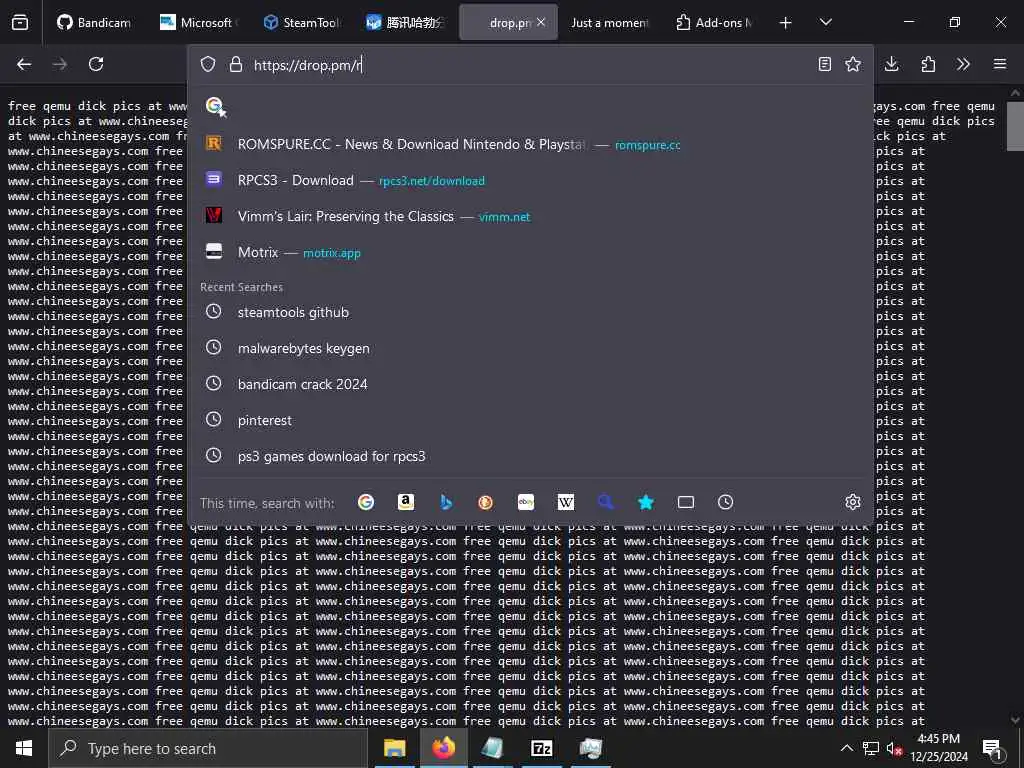Image resolution: width=1024 pixels, height=768 pixels.
Task: Search this time with eBay
Action: (526, 502)
